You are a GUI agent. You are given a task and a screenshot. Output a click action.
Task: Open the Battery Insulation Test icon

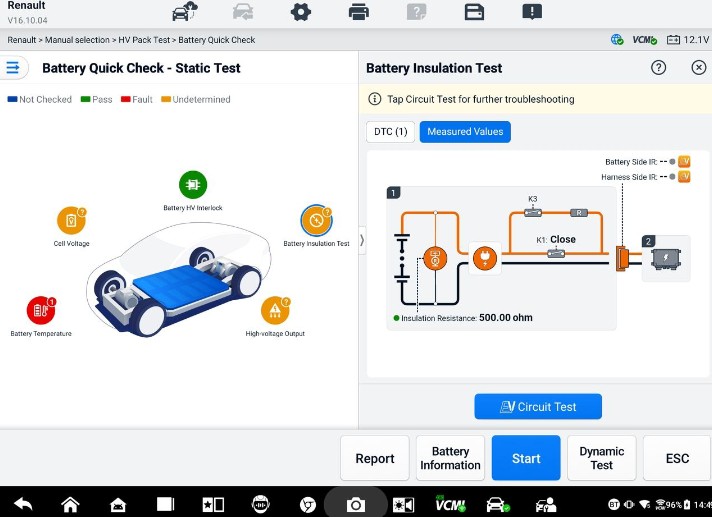(x=316, y=221)
